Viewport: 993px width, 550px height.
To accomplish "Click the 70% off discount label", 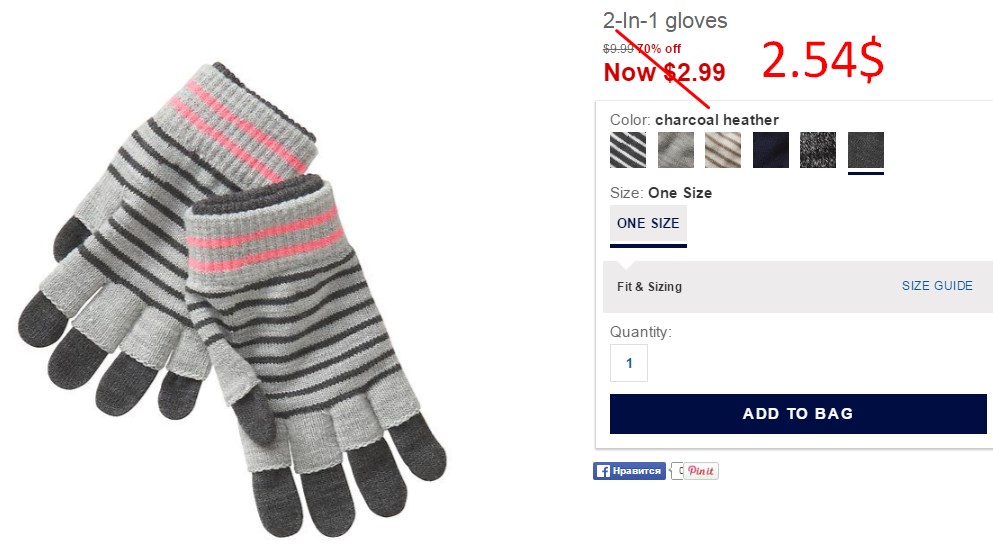I will [659, 49].
